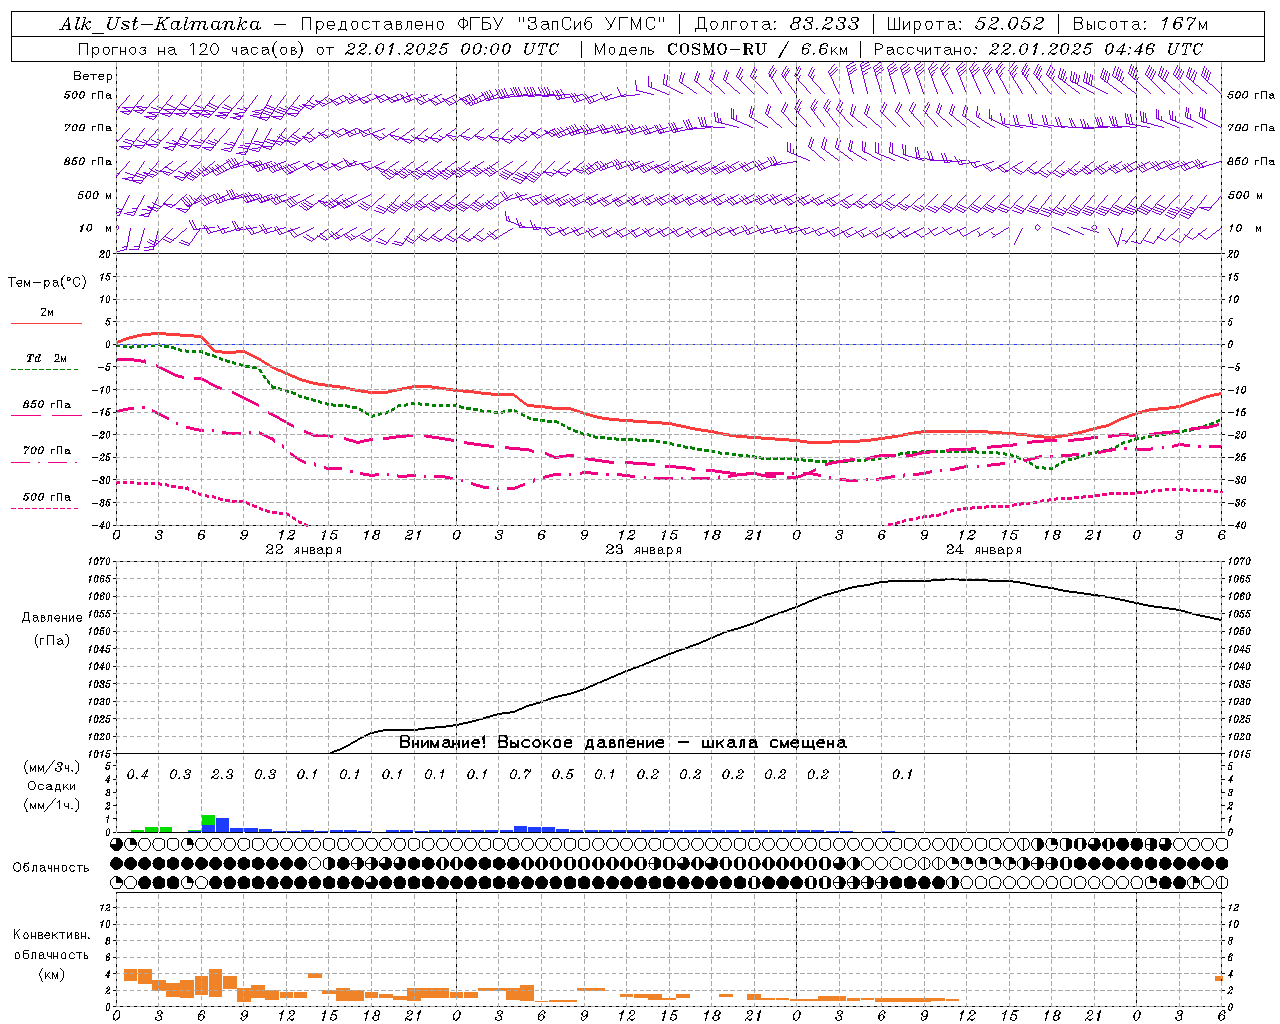Screen dimensions: 1280x1024
Task: Click the 'Рассчитано: 22.01.2025 04:46 UTC' timestamp
Action: (x=1038, y=49)
